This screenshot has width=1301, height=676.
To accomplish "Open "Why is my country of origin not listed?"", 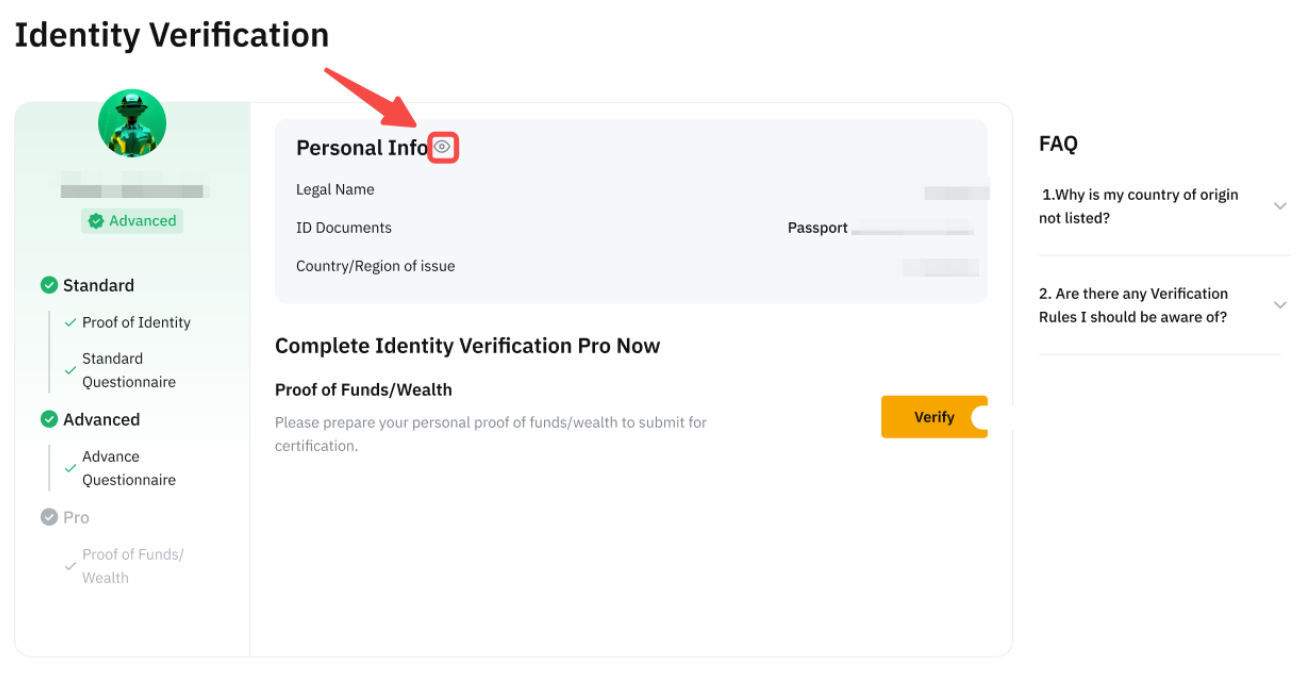I will click(x=1139, y=206).
